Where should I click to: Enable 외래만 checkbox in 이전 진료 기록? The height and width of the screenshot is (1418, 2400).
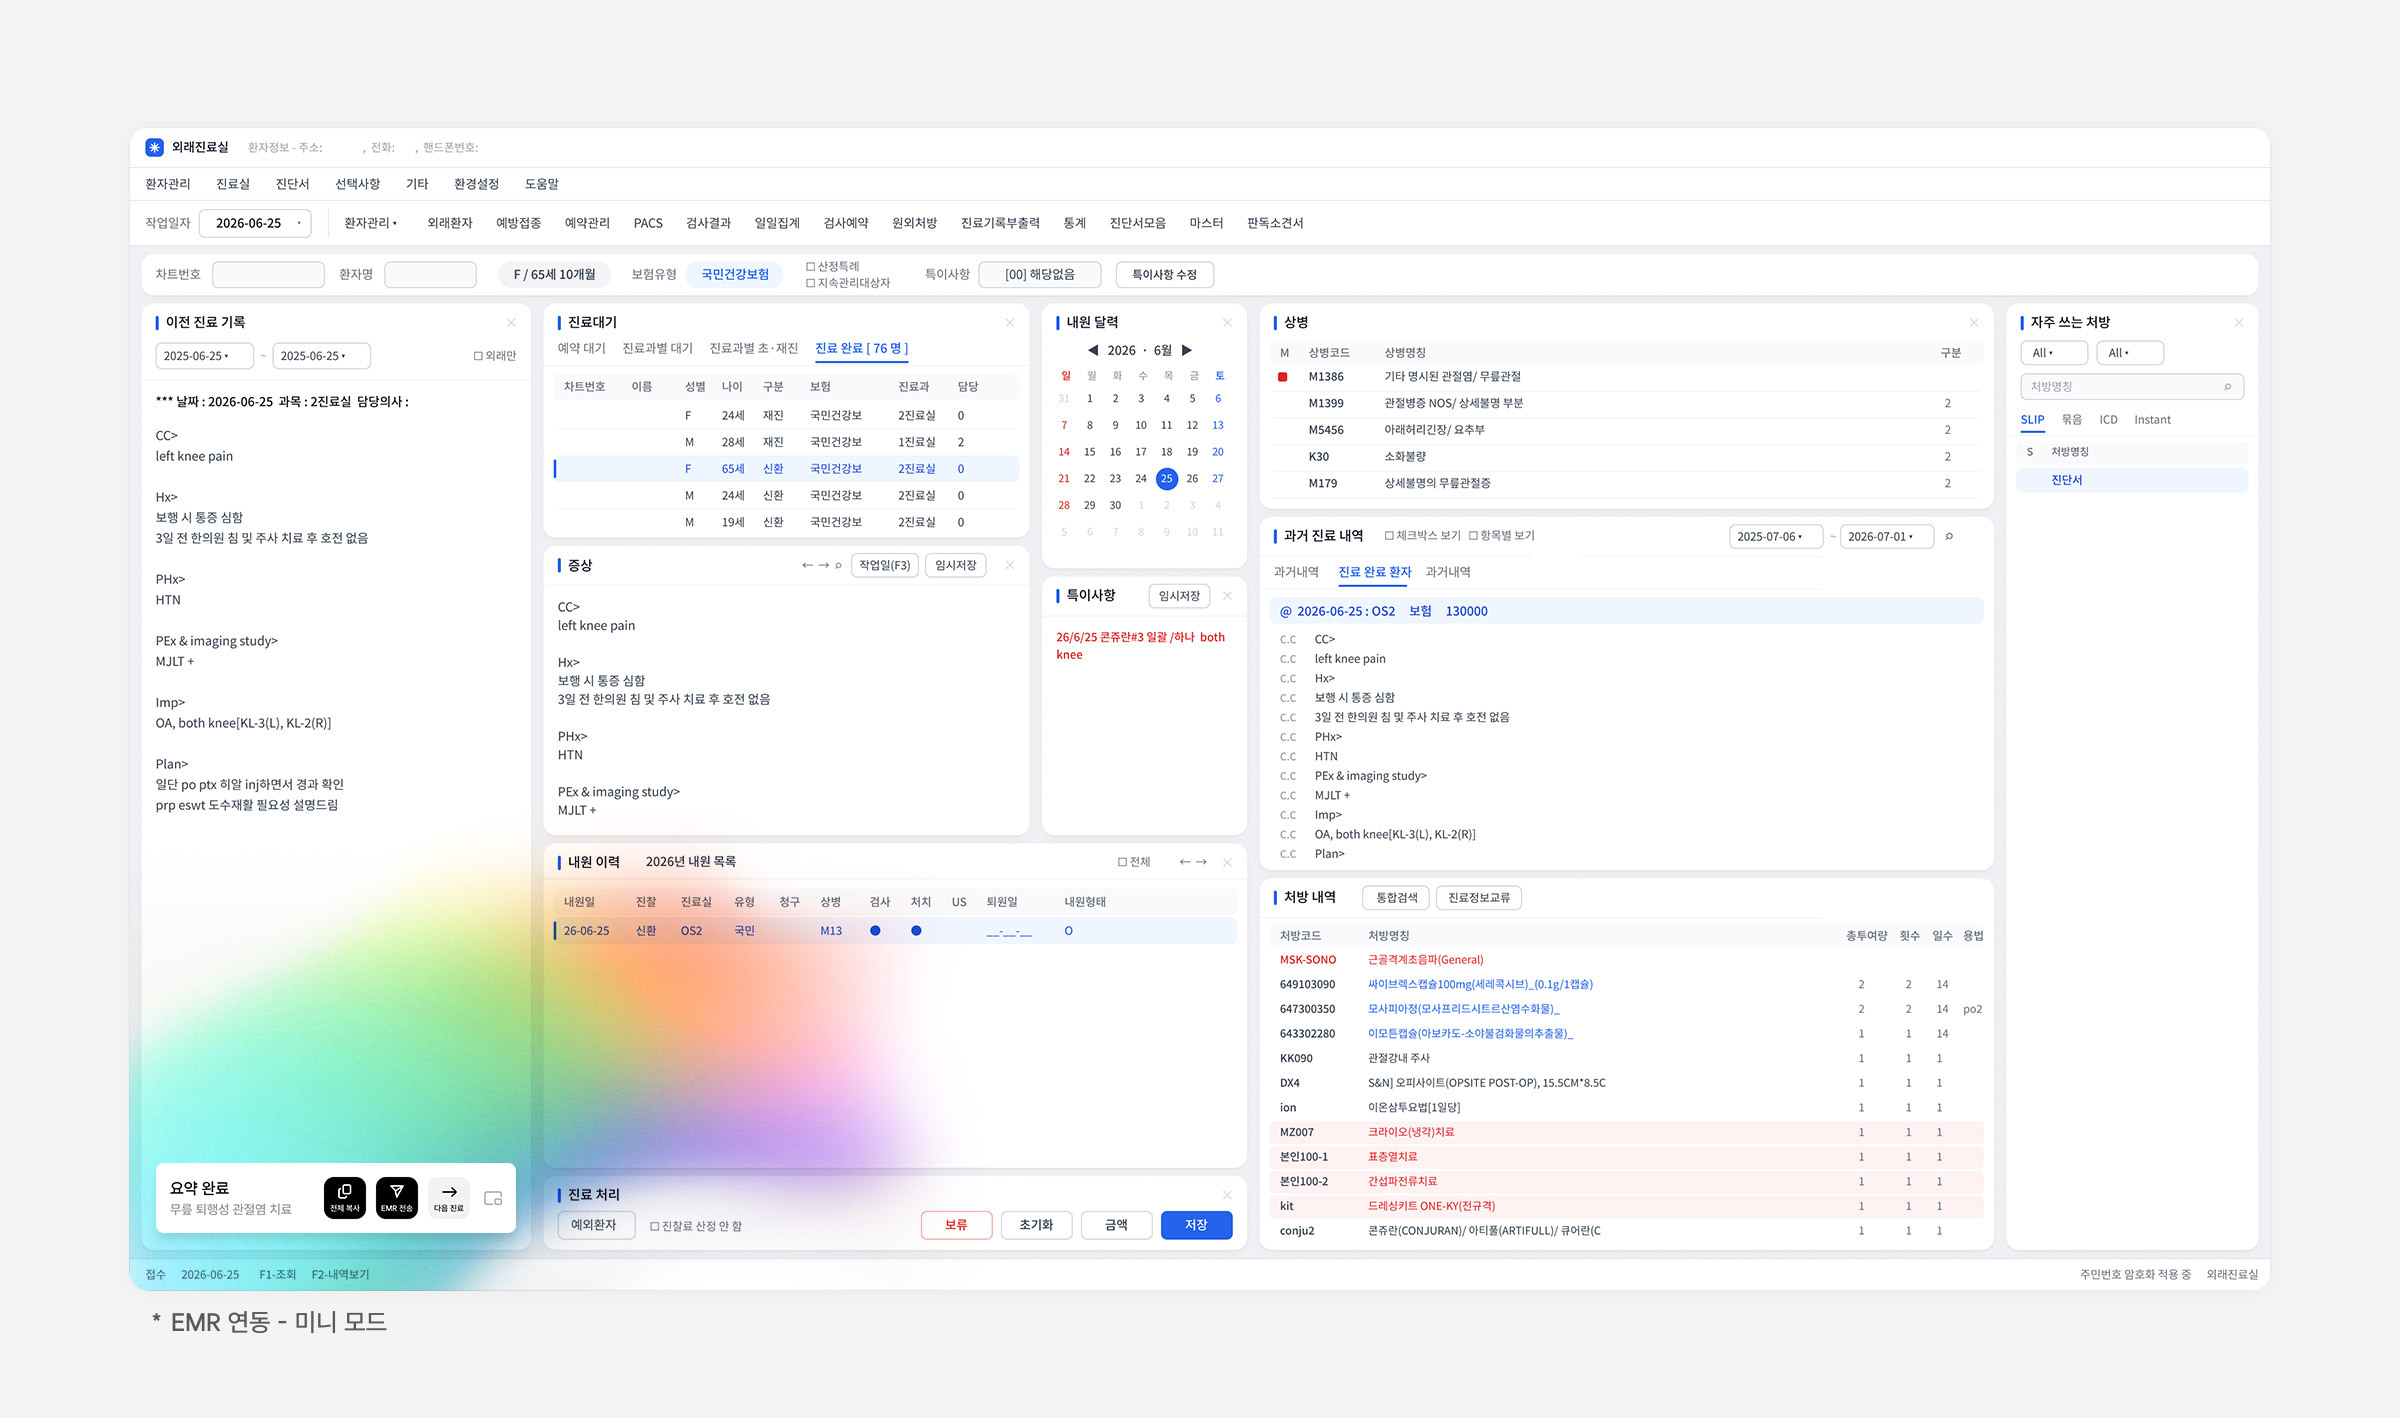tap(478, 356)
